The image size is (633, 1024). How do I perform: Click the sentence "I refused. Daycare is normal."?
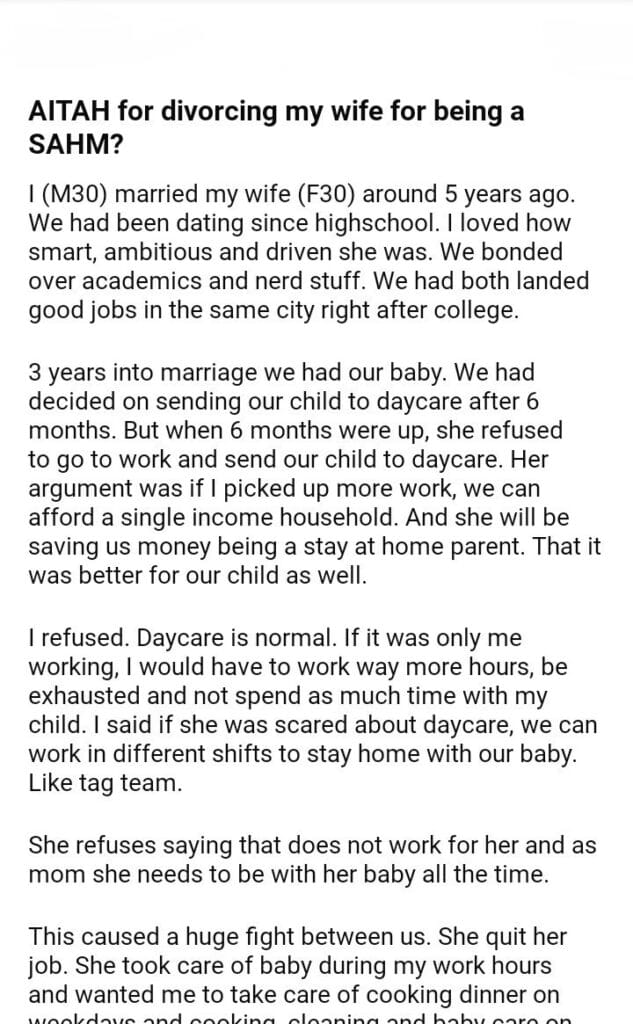coord(164,637)
